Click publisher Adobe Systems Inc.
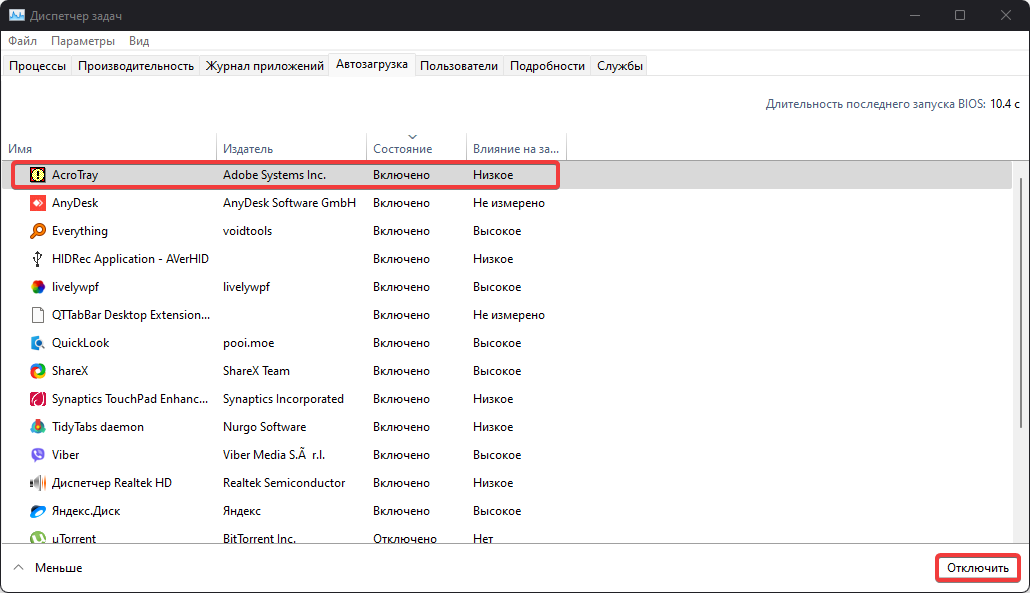The width and height of the screenshot is (1030, 593). [275, 175]
